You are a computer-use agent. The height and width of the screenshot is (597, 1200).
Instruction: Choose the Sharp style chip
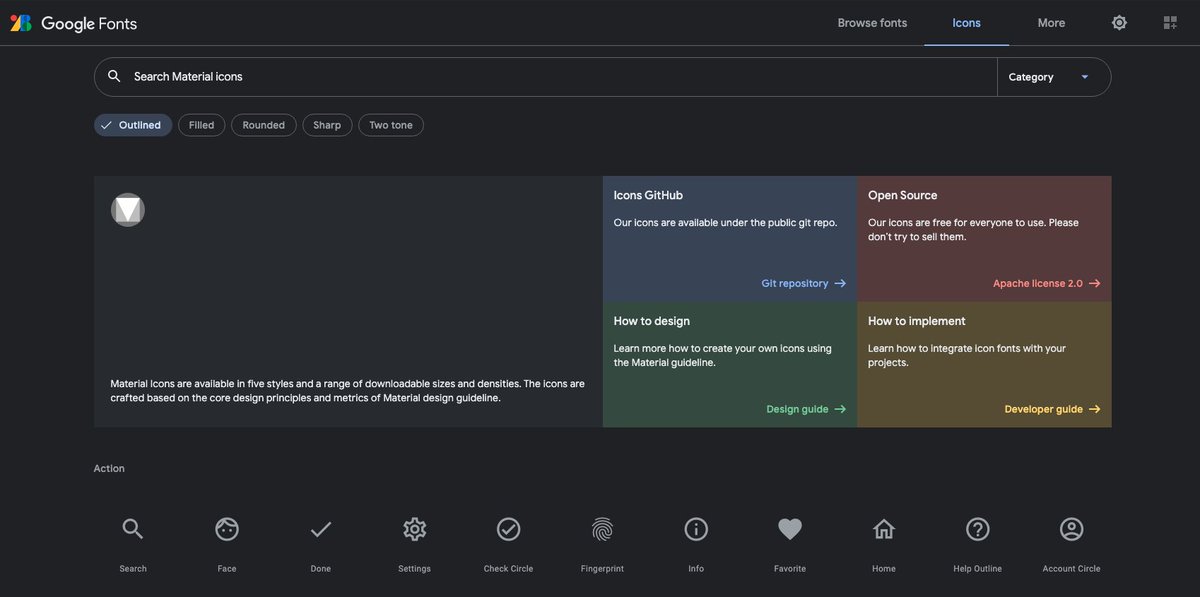coord(327,125)
